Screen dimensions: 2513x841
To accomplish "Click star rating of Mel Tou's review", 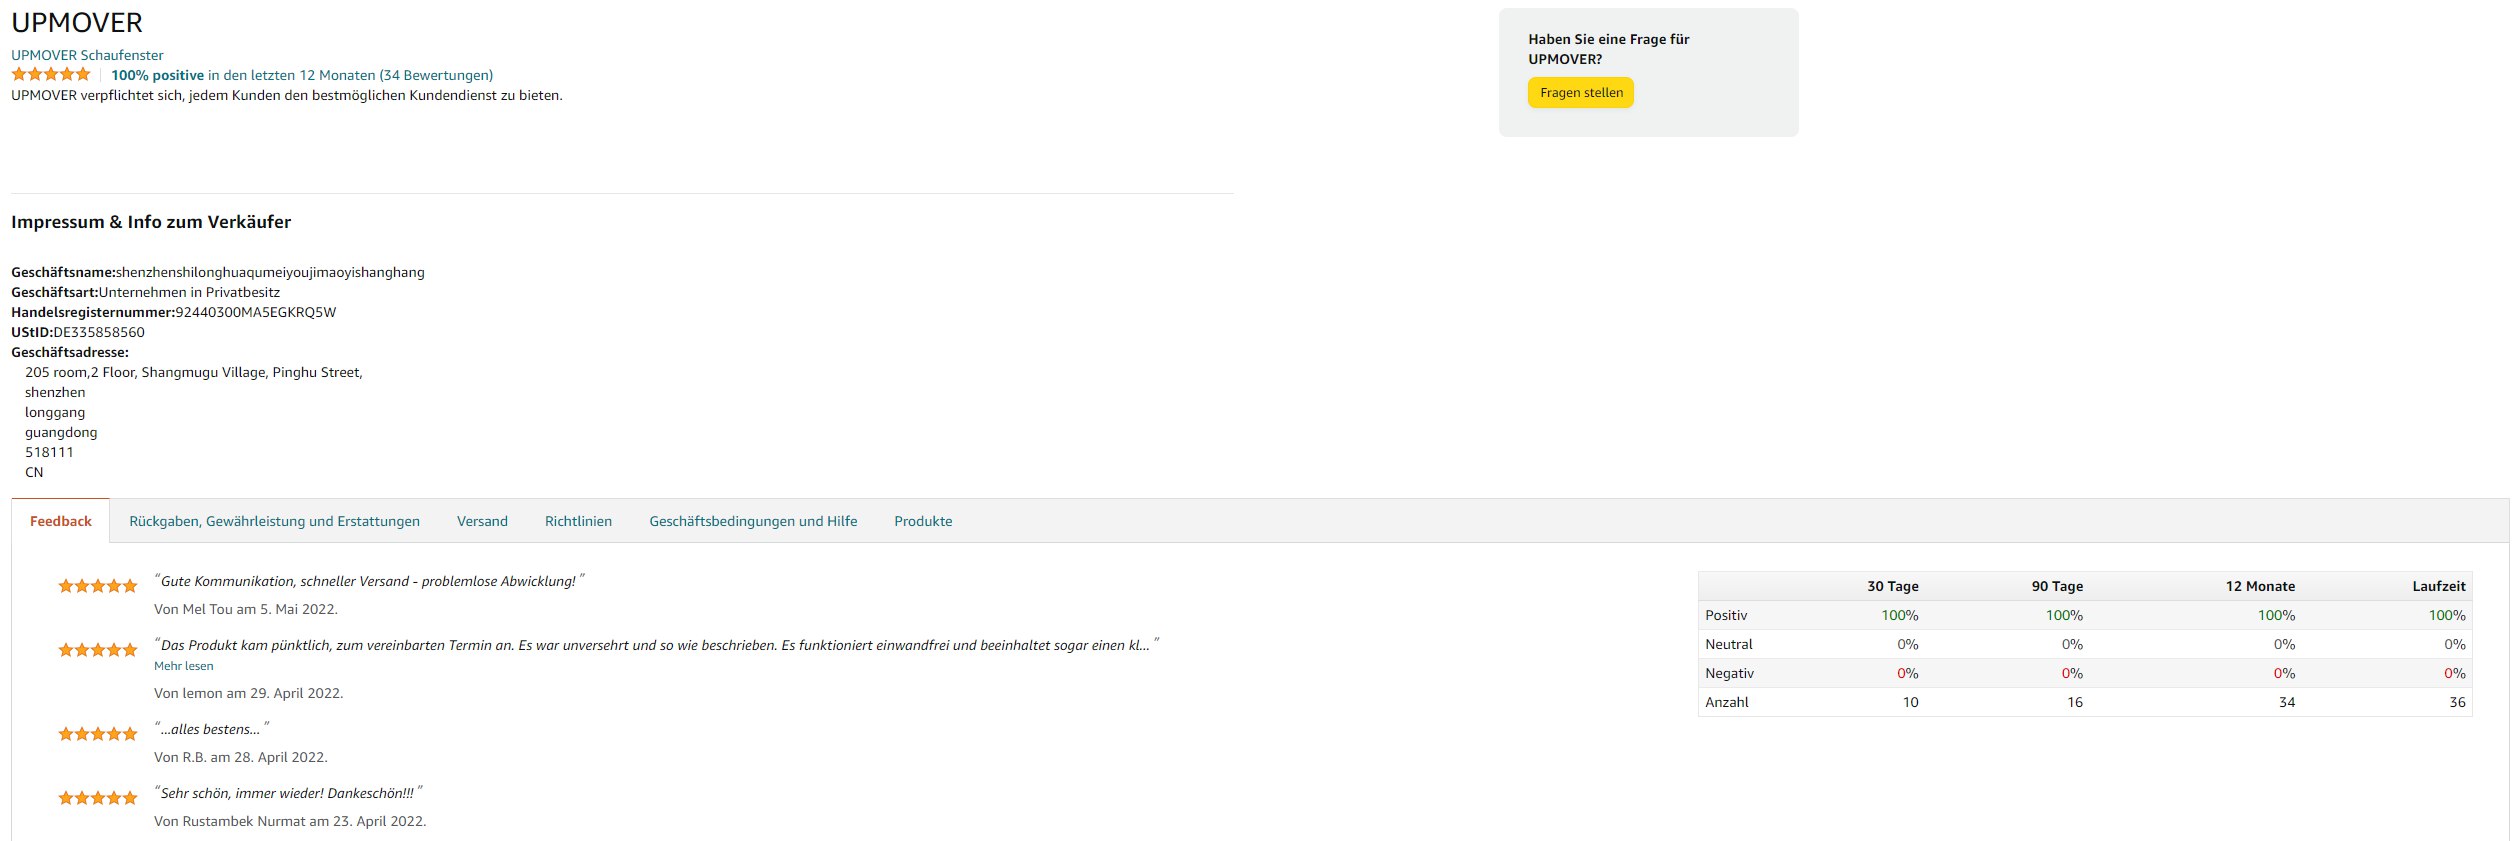I will click(98, 586).
